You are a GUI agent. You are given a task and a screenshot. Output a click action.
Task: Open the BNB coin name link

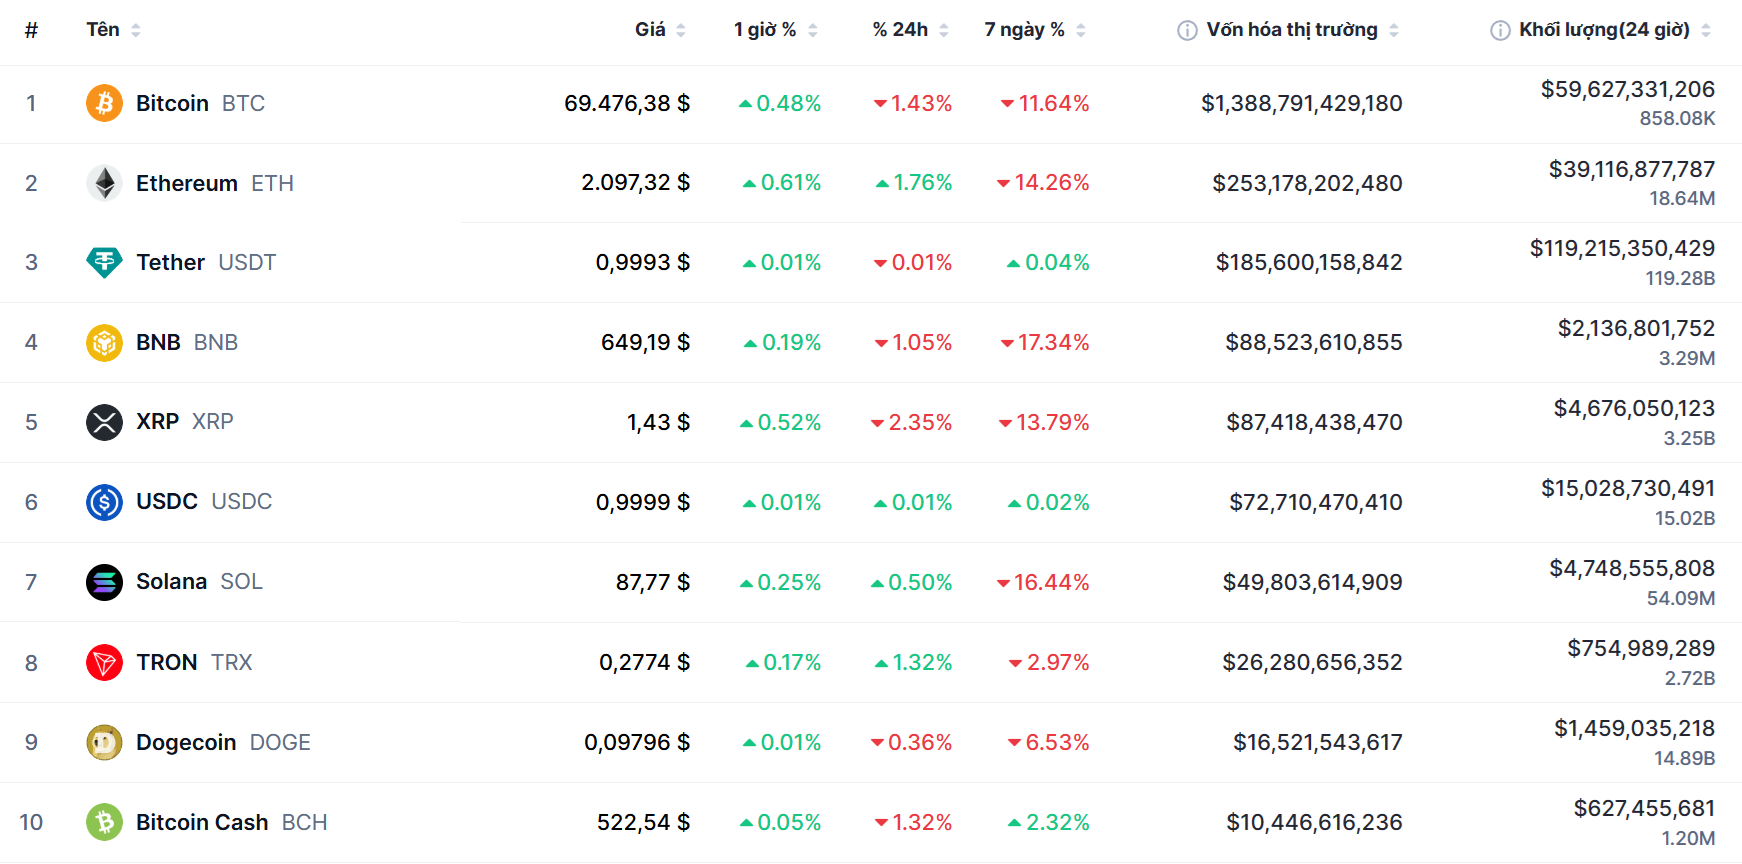(158, 342)
